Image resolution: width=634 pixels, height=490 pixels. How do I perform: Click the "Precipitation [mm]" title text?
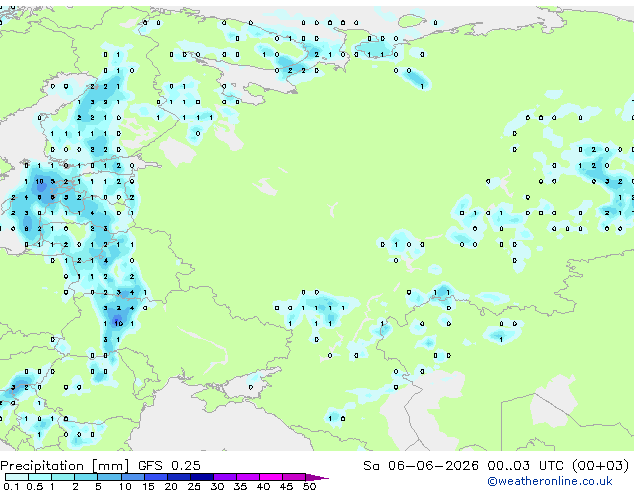tap(65, 466)
